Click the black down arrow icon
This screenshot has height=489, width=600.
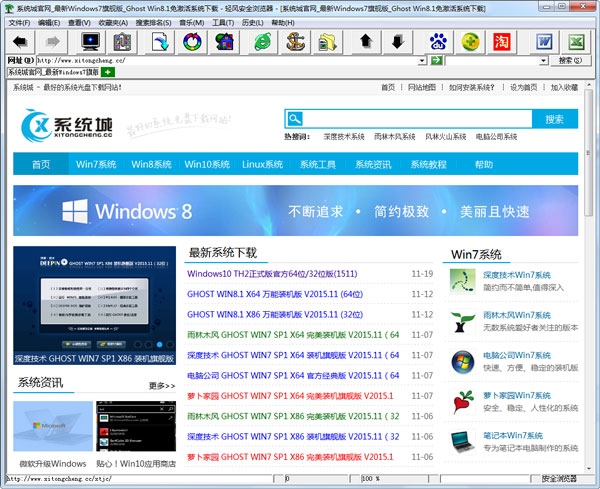398,41
